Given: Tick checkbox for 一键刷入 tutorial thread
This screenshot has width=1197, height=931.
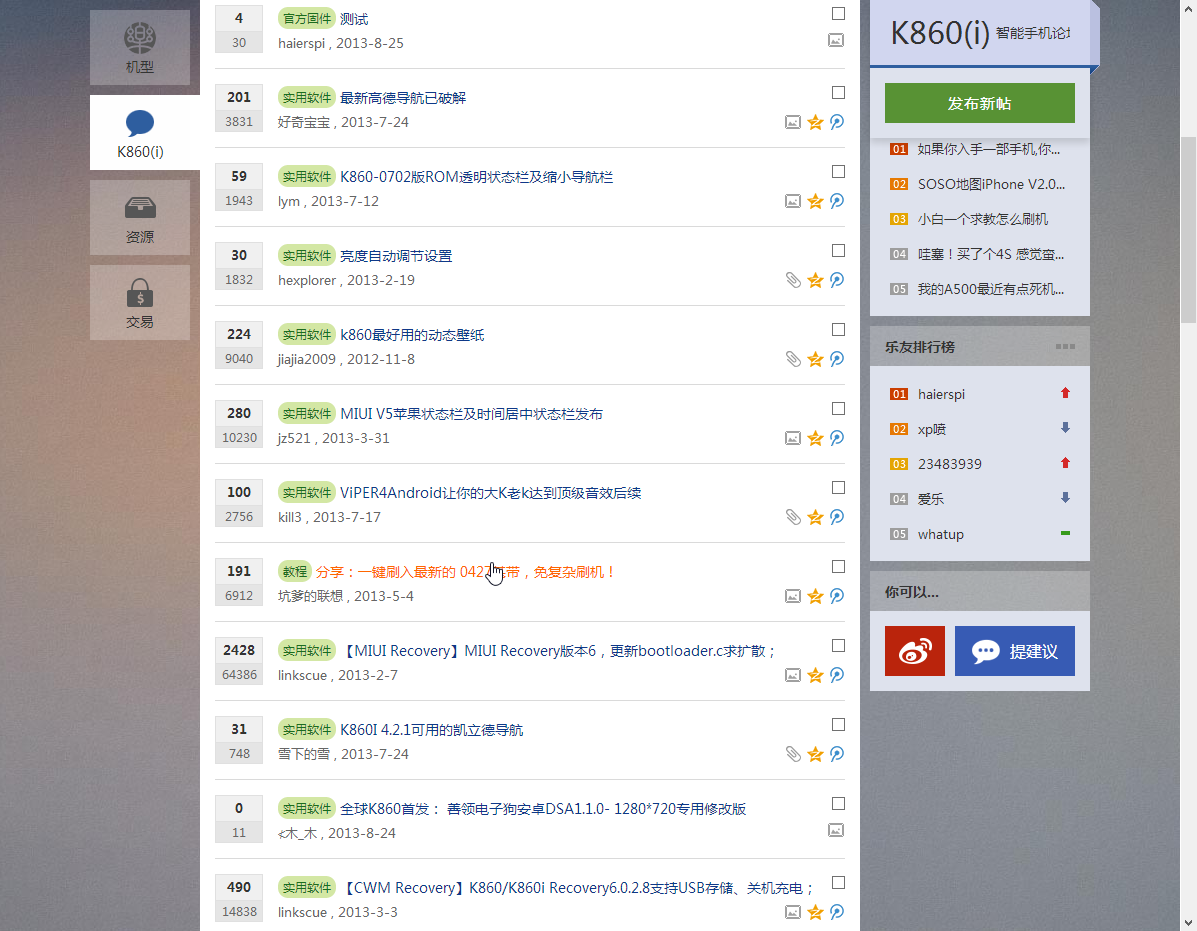Looking at the screenshot, I should [838, 566].
